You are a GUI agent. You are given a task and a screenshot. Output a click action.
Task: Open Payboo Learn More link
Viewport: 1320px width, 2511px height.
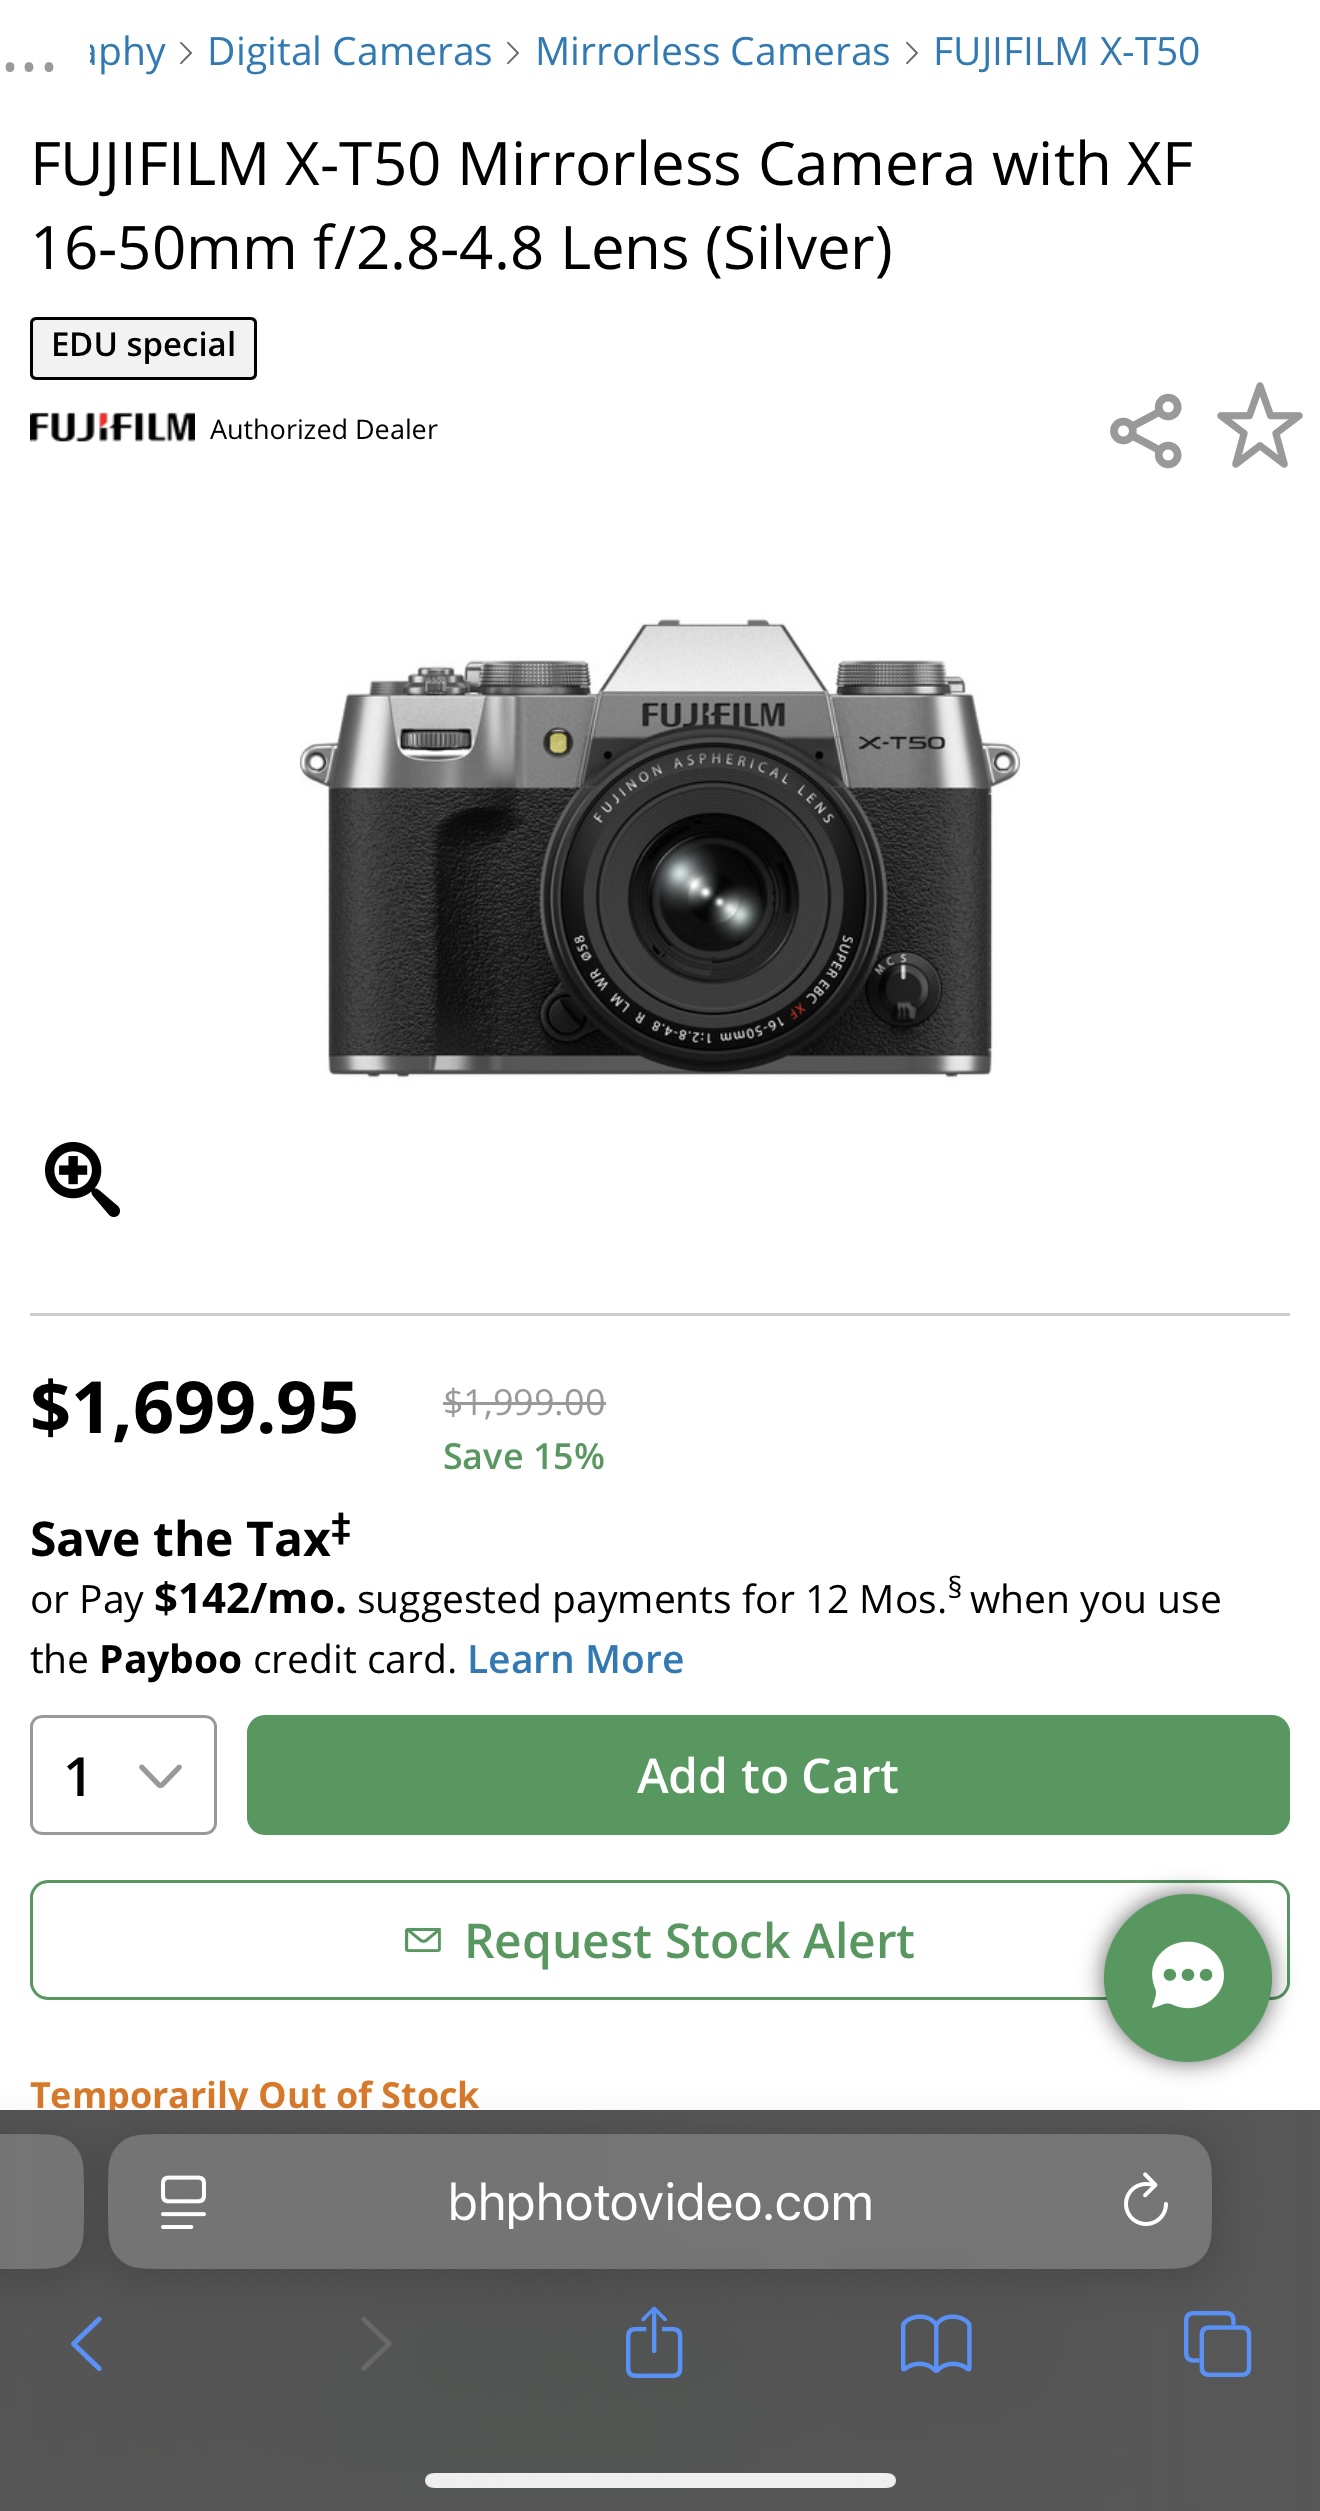(575, 1659)
